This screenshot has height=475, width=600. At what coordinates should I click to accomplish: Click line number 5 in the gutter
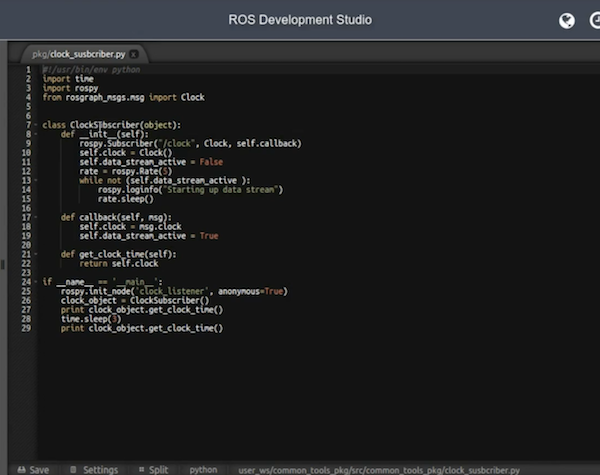(x=28, y=106)
